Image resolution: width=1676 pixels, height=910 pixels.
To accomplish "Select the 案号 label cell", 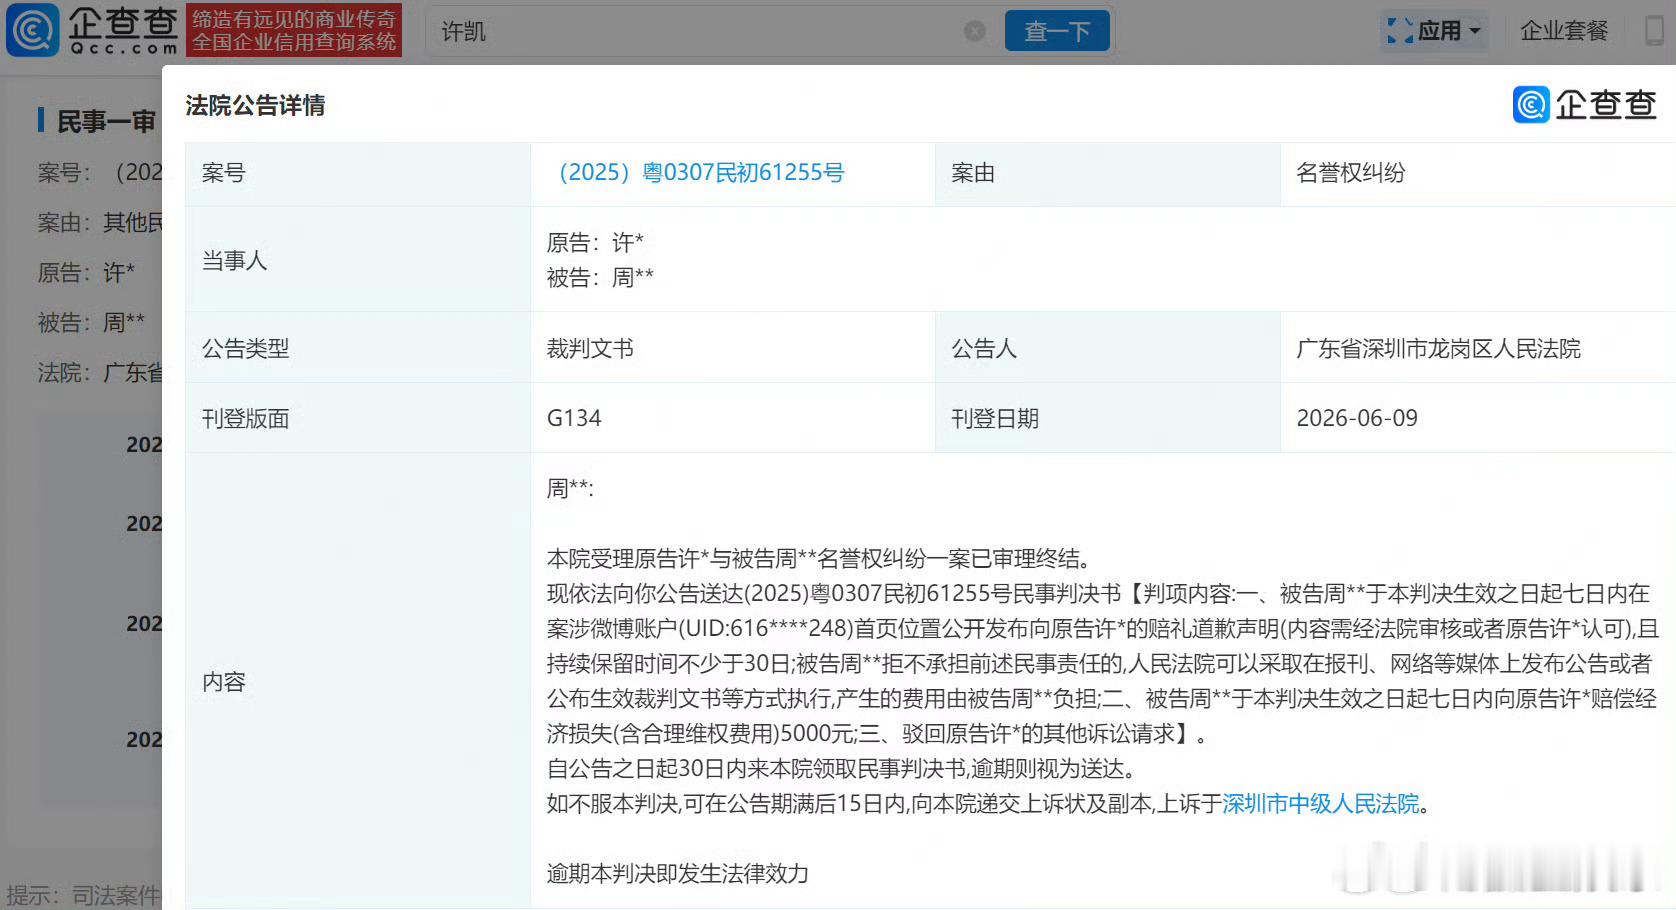I will tap(358, 173).
